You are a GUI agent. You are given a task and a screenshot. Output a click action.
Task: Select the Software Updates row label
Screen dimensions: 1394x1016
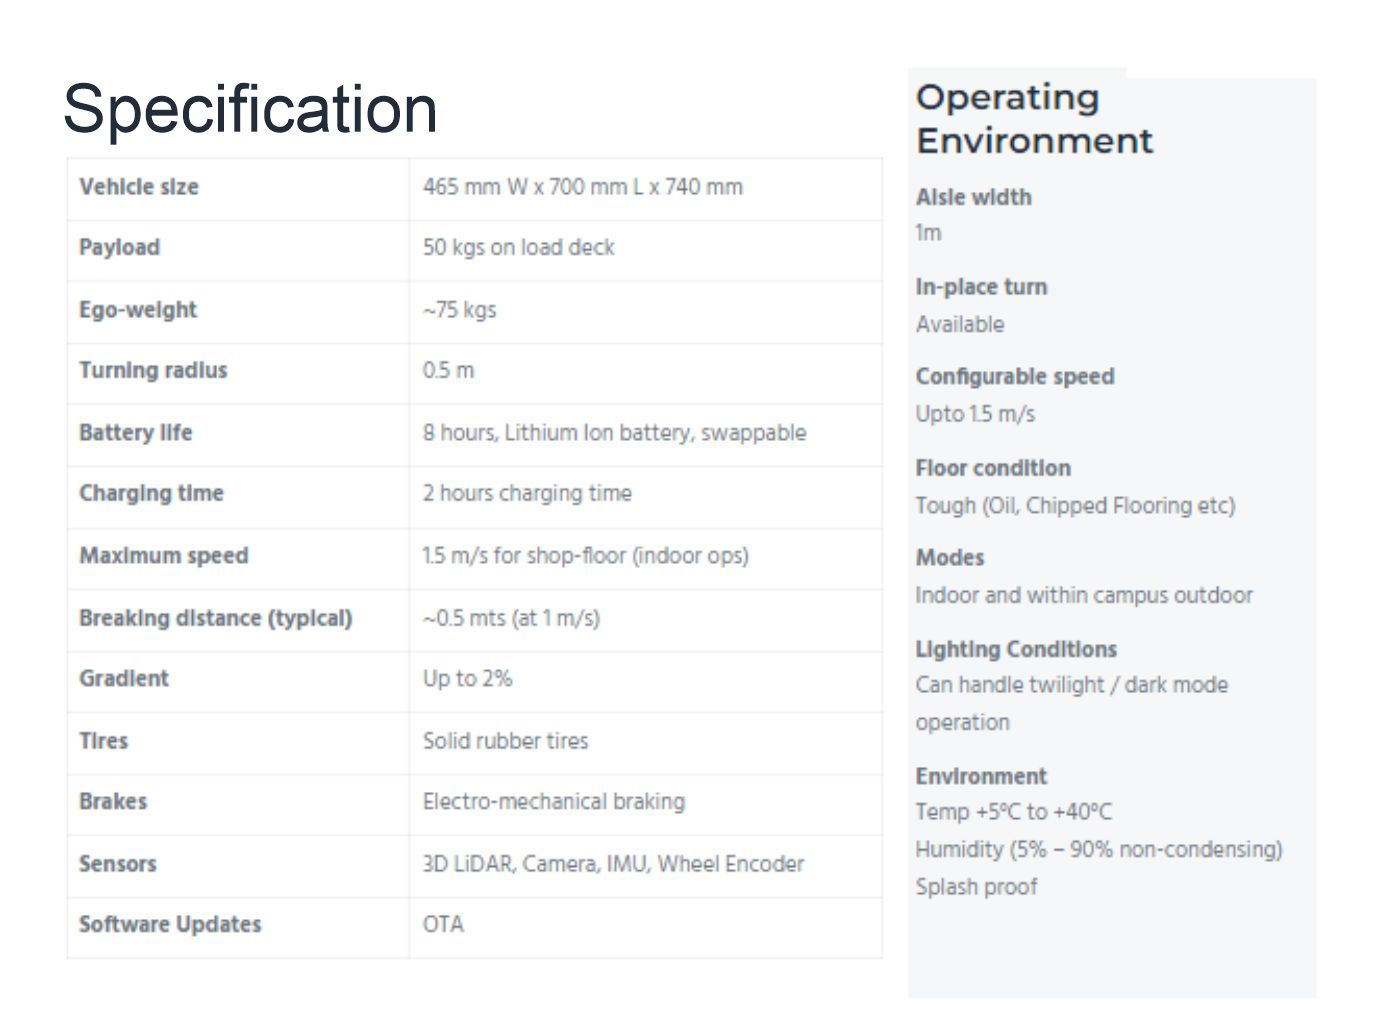(x=170, y=925)
